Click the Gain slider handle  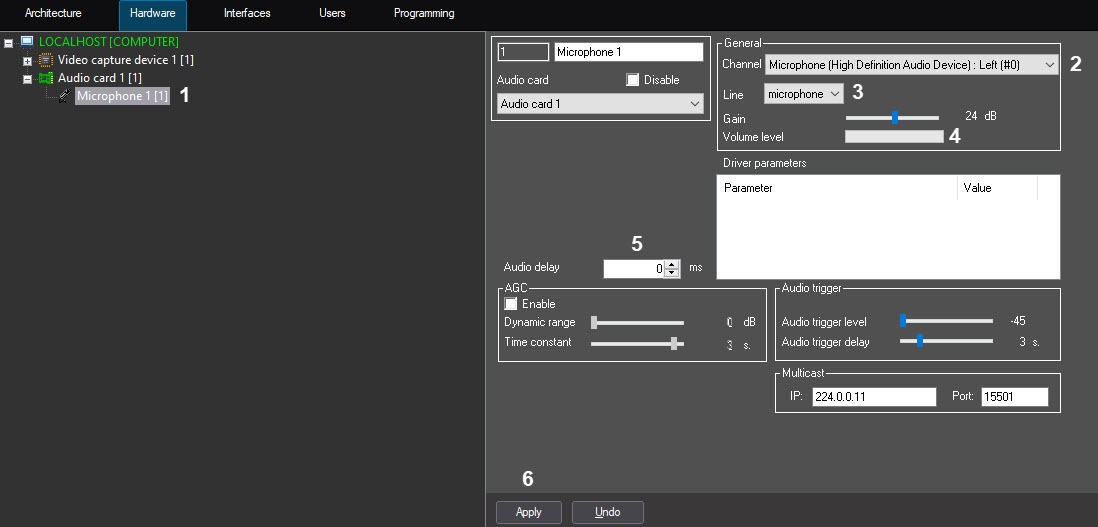click(x=895, y=117)
